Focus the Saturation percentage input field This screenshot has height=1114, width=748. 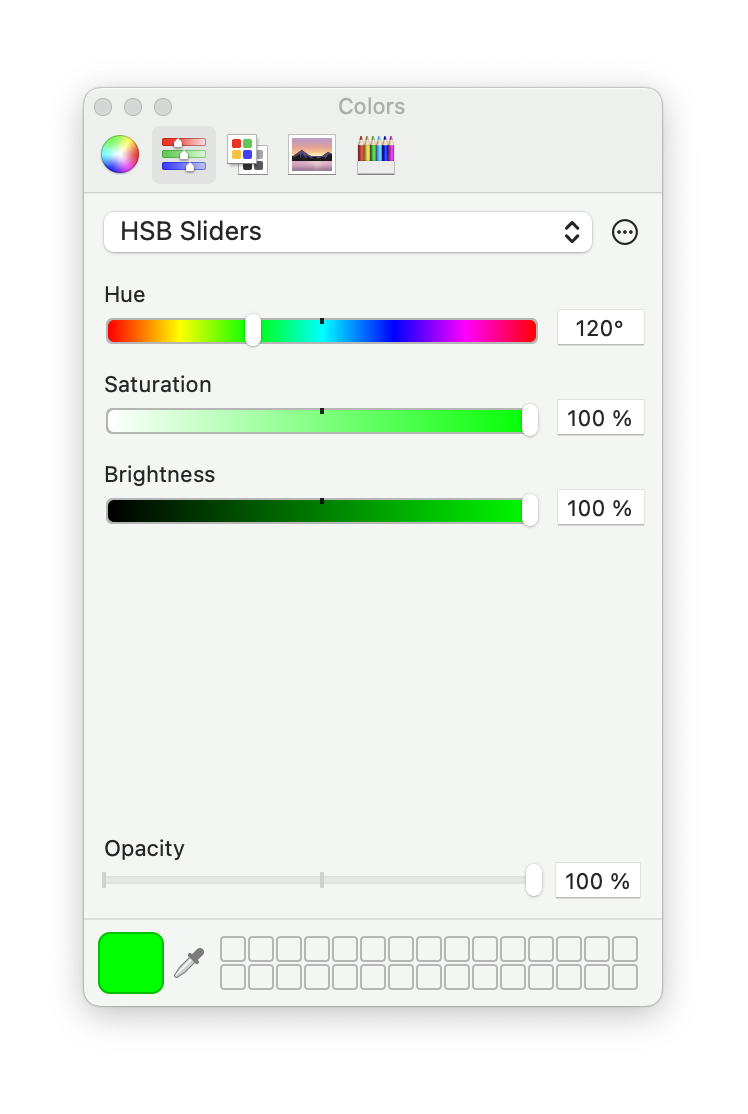point(600,418)
